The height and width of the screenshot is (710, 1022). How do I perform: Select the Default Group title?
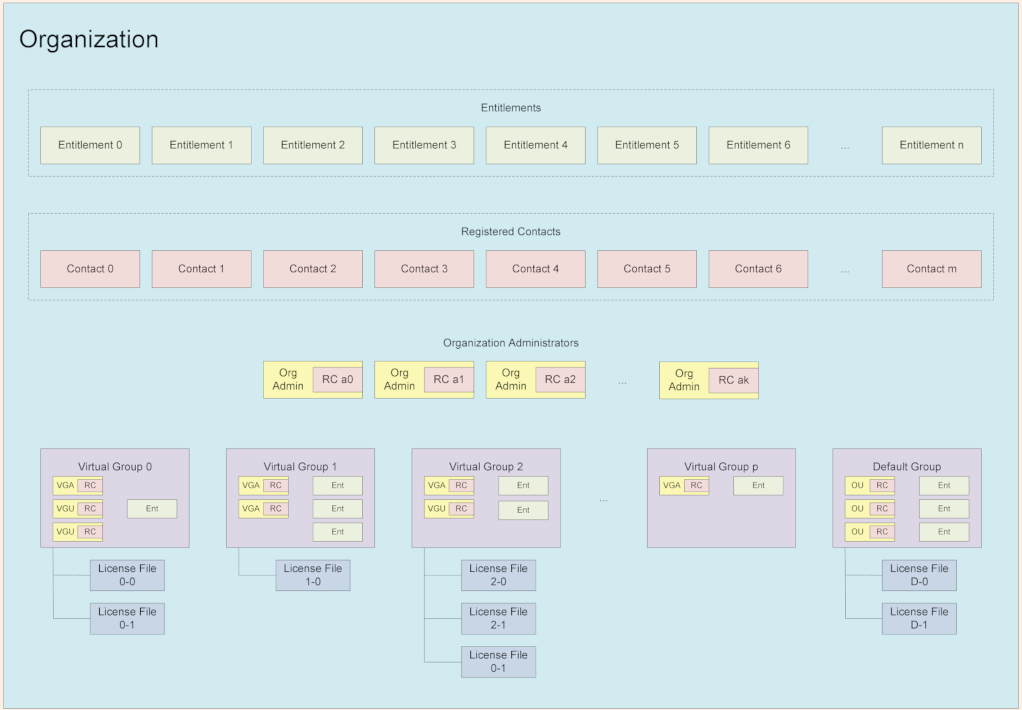pyautogui.click(x=905, y=466)
